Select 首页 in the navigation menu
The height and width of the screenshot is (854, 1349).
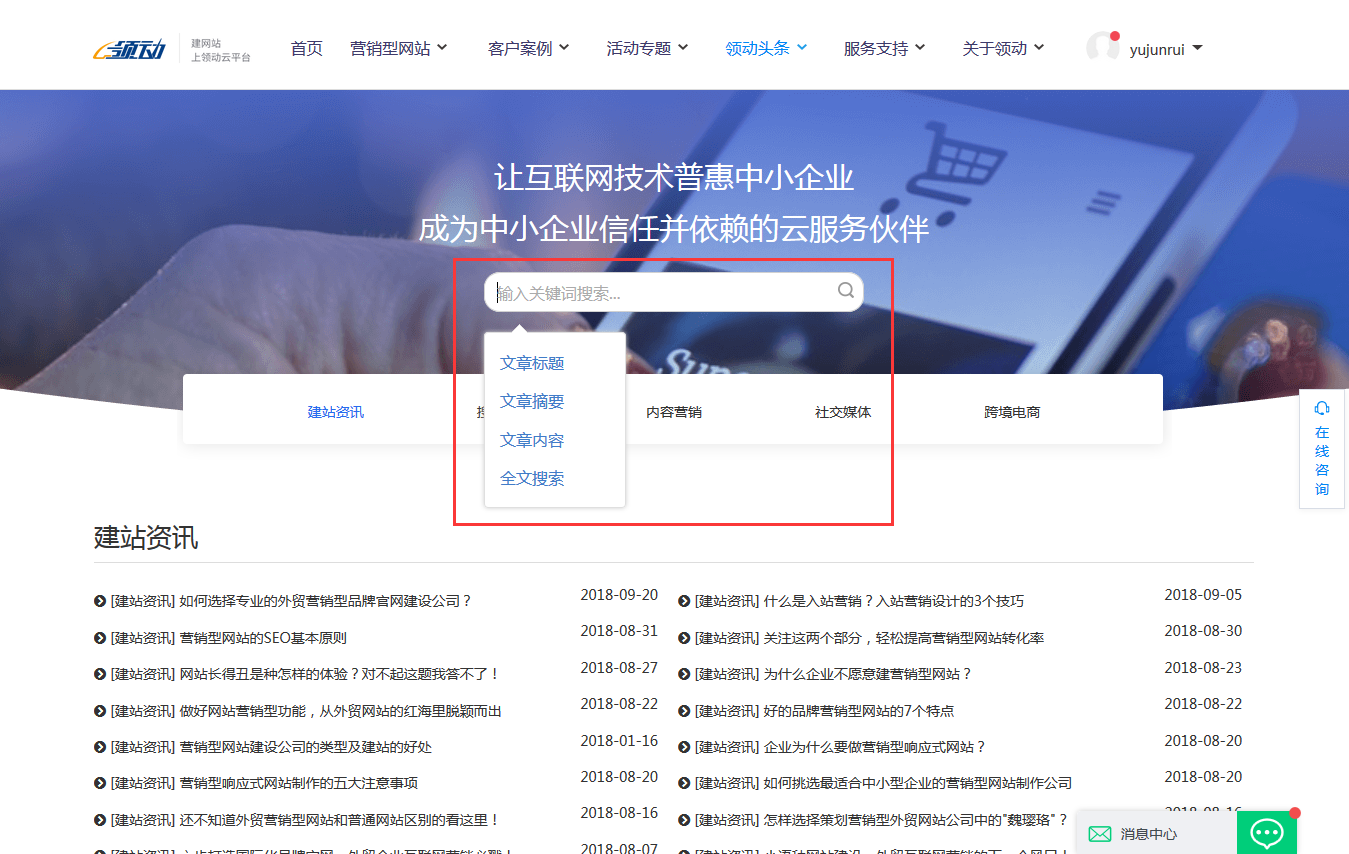tap(306, 46)
